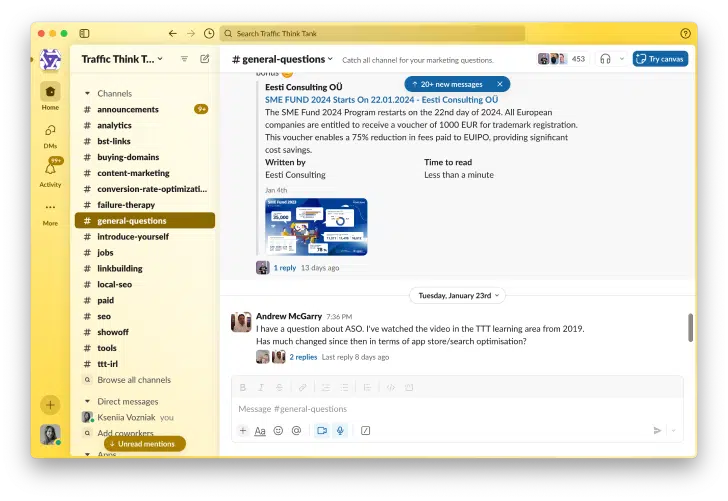Open the content-marketing channel
728x501 pixels.
(x=133, y=173)
